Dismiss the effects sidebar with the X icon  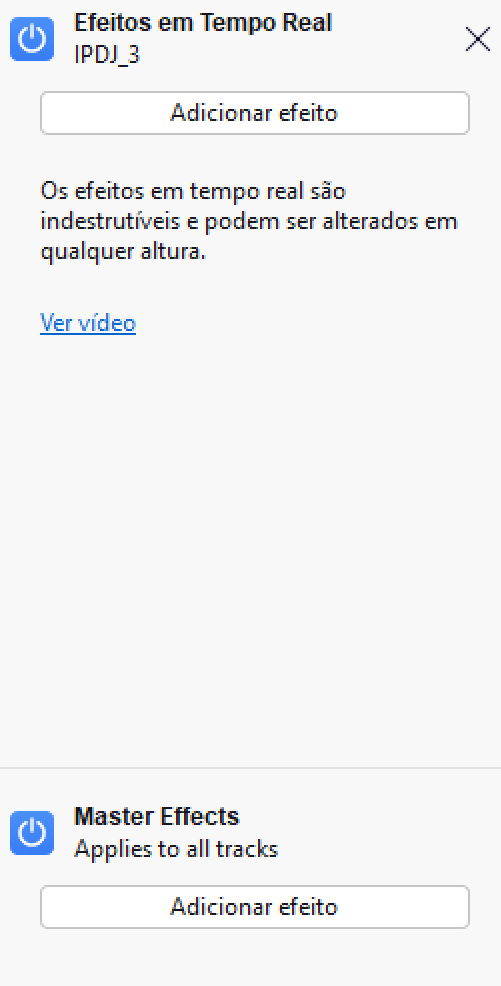point(477,39)
